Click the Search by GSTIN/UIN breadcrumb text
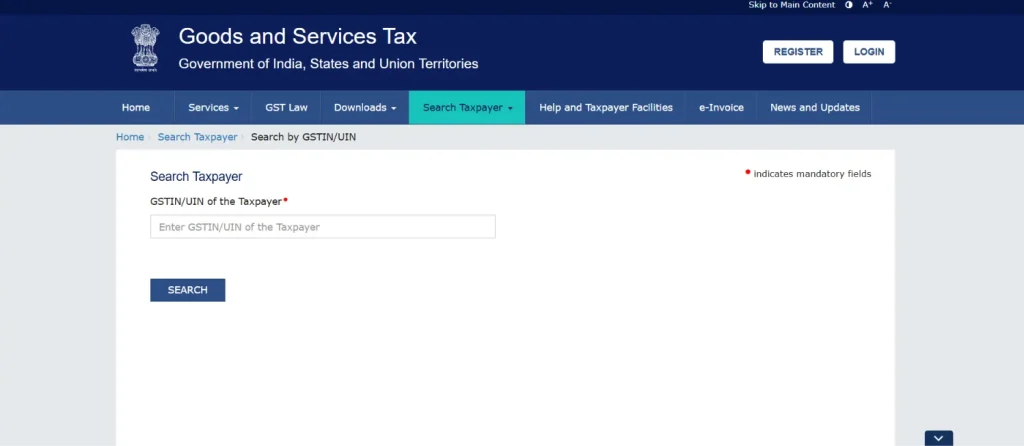The width and height of the screenshot is (1024, 446). [x=304, y=137]
